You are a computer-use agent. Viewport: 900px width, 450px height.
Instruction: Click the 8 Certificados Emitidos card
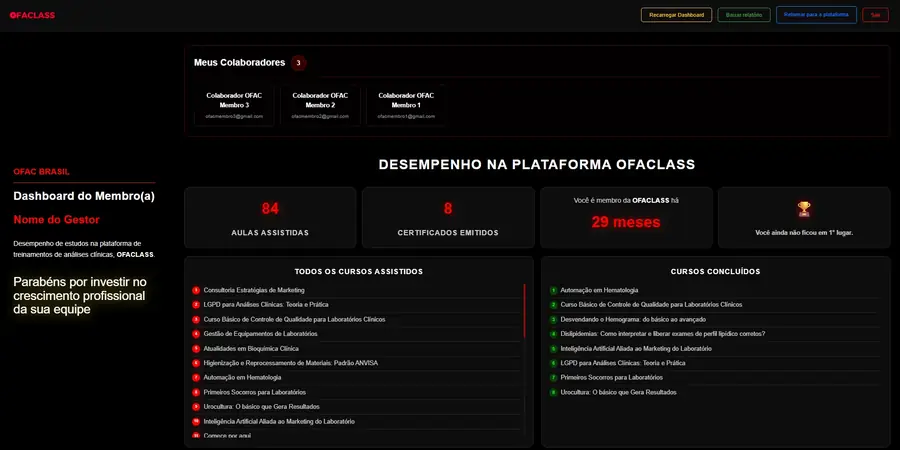point(448,218)
